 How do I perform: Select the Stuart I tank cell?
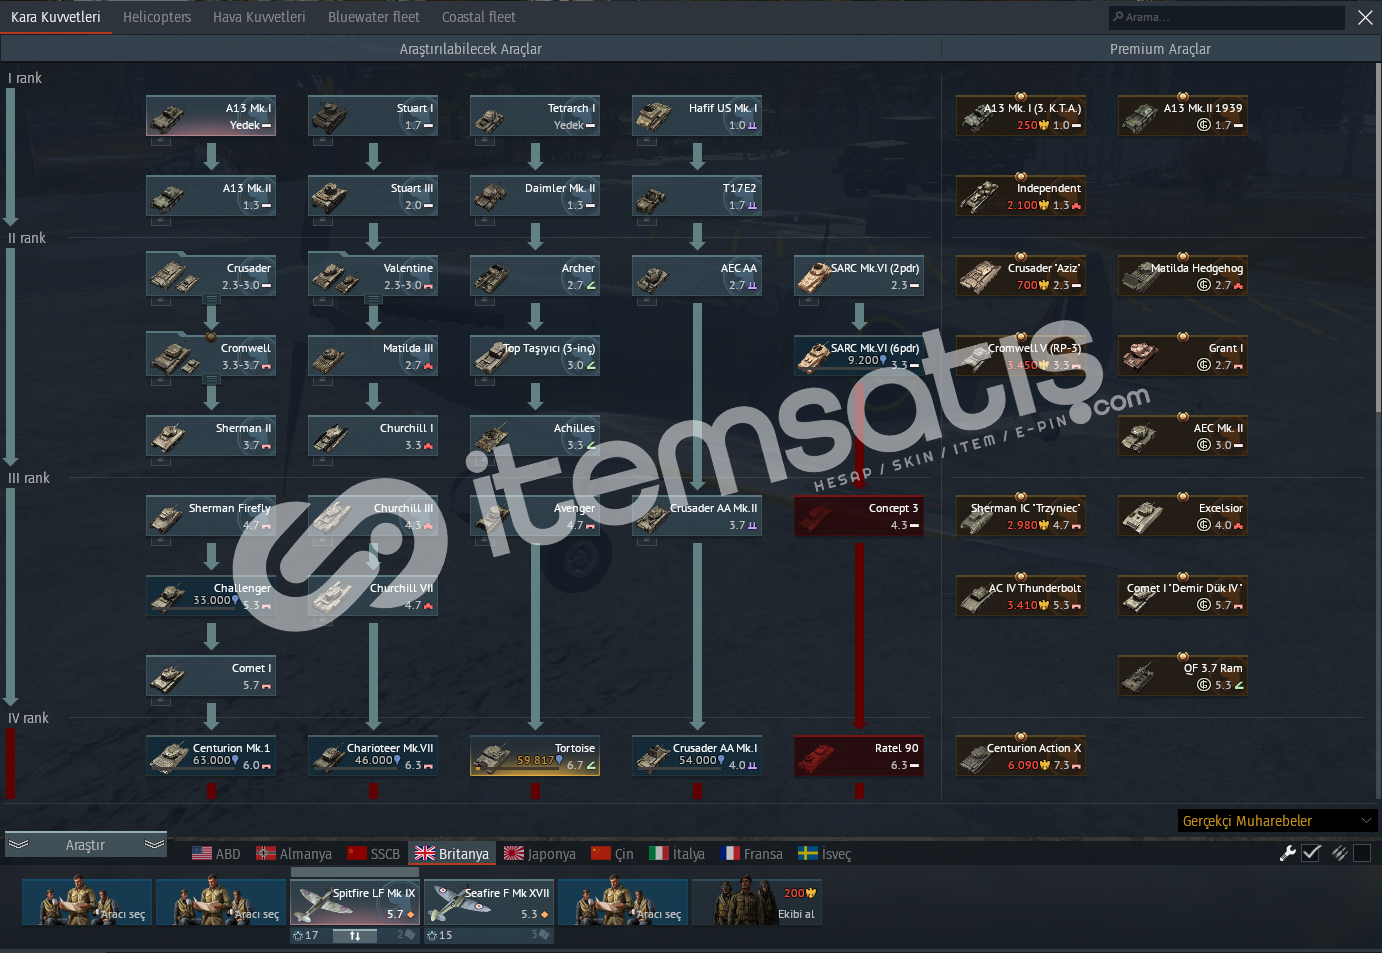coord(373,116)
